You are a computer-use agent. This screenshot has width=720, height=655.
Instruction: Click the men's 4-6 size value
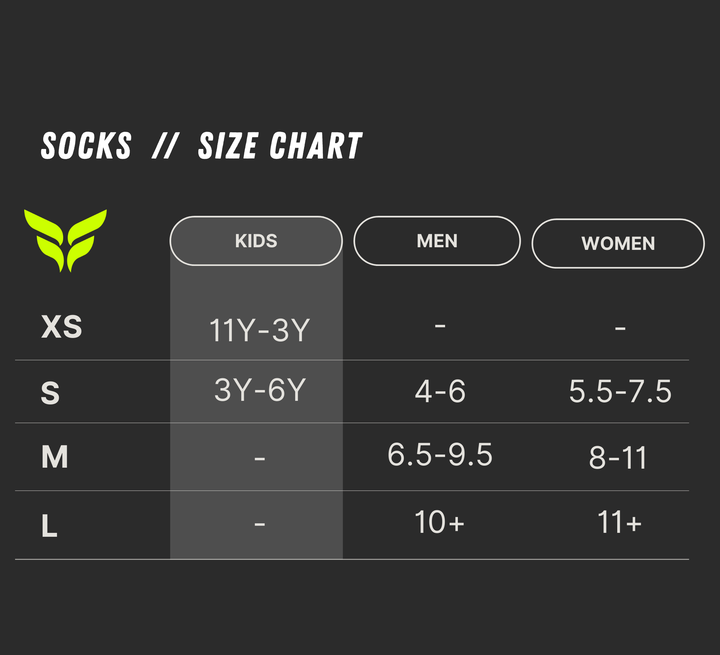click(x=440, y=391)
